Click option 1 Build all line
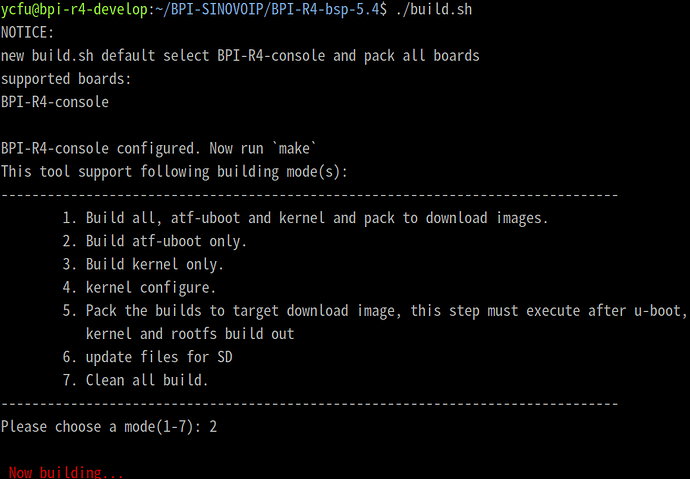 click(305, 218)
